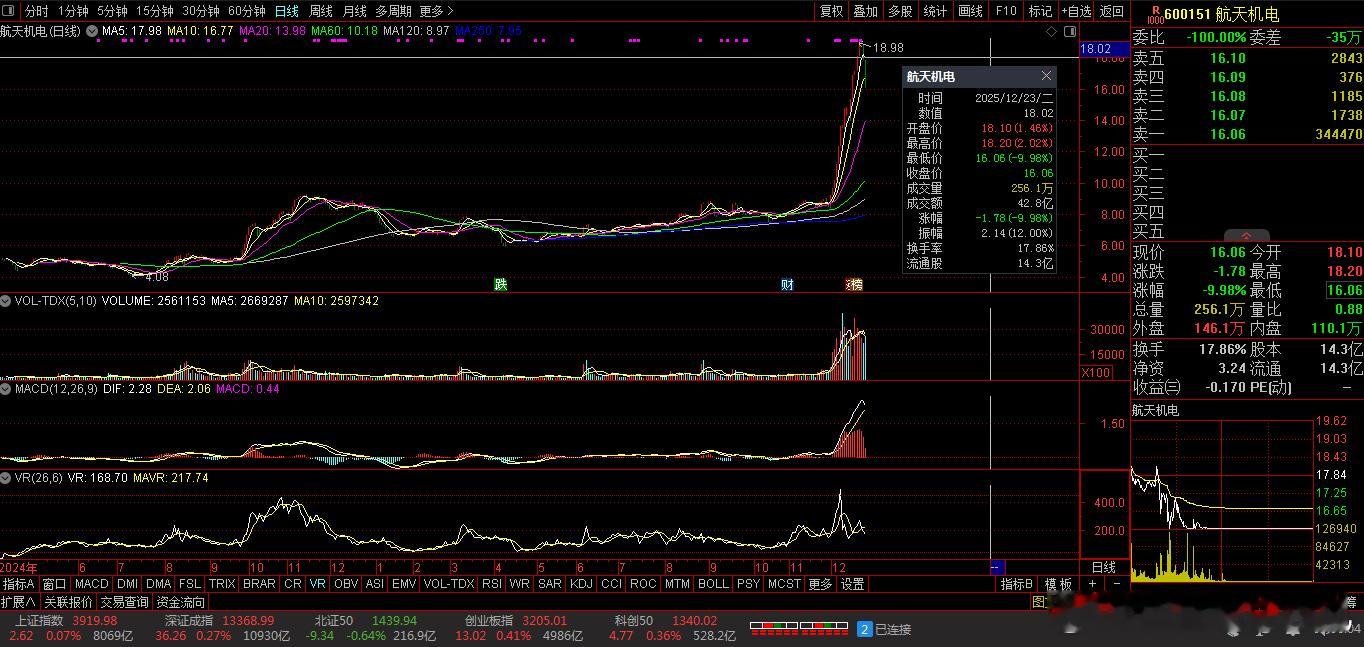Open indicator 设置 settings
1364x647 pixels.
(x=852, y=584)
